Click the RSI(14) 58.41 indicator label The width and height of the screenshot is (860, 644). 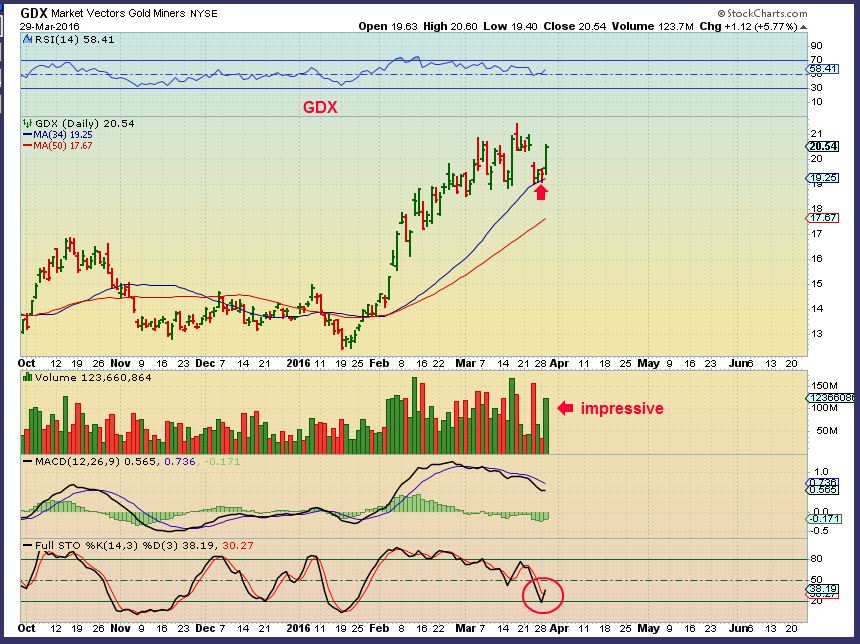click(75, 39)
